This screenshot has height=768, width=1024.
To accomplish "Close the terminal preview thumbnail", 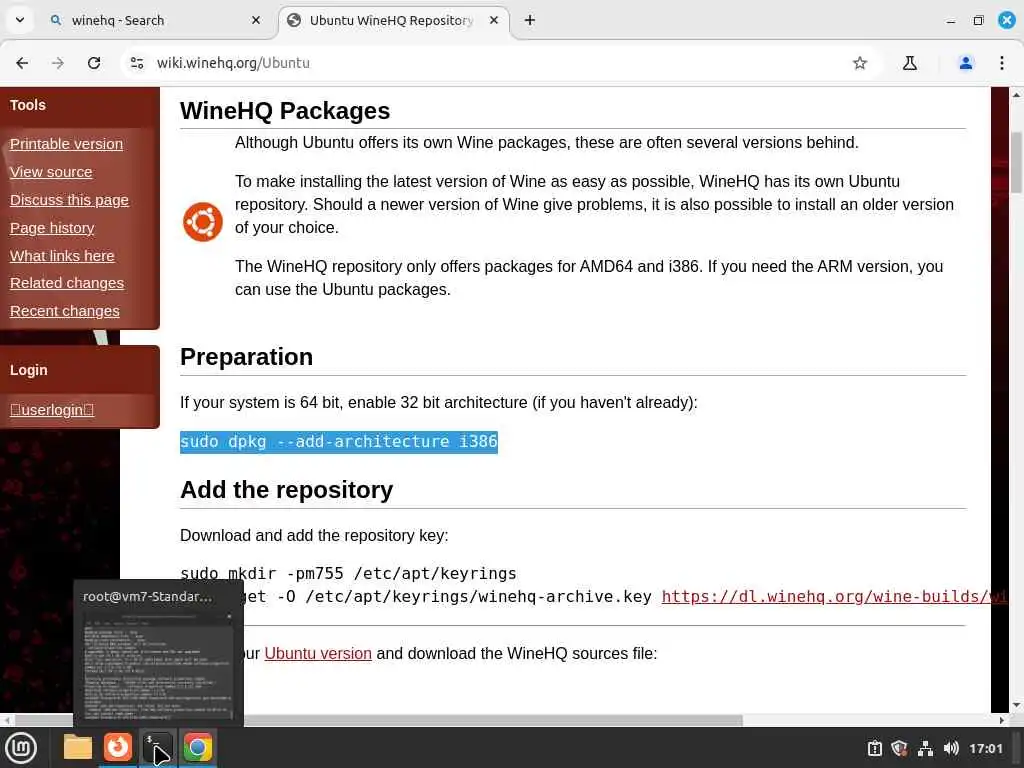I will 229,616.
